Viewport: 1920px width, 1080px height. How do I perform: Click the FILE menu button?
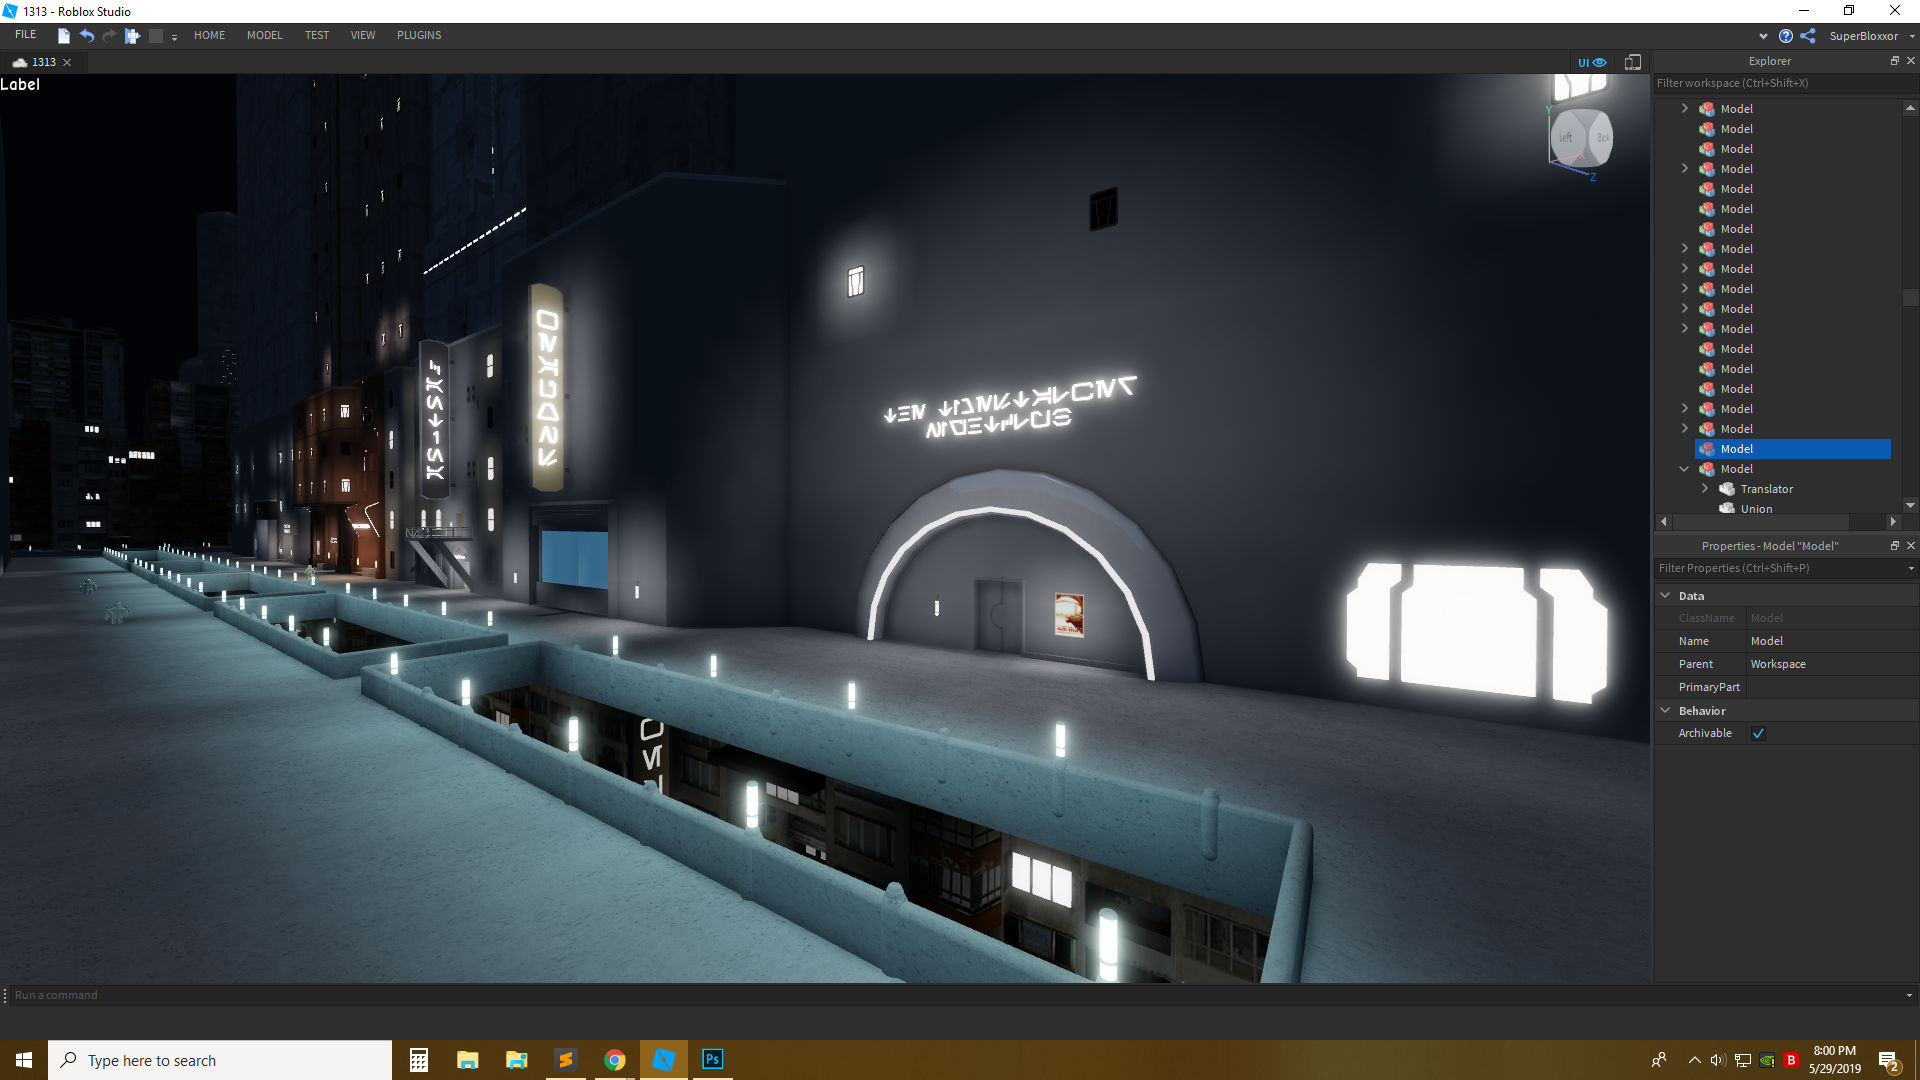[x=25, y=35]
